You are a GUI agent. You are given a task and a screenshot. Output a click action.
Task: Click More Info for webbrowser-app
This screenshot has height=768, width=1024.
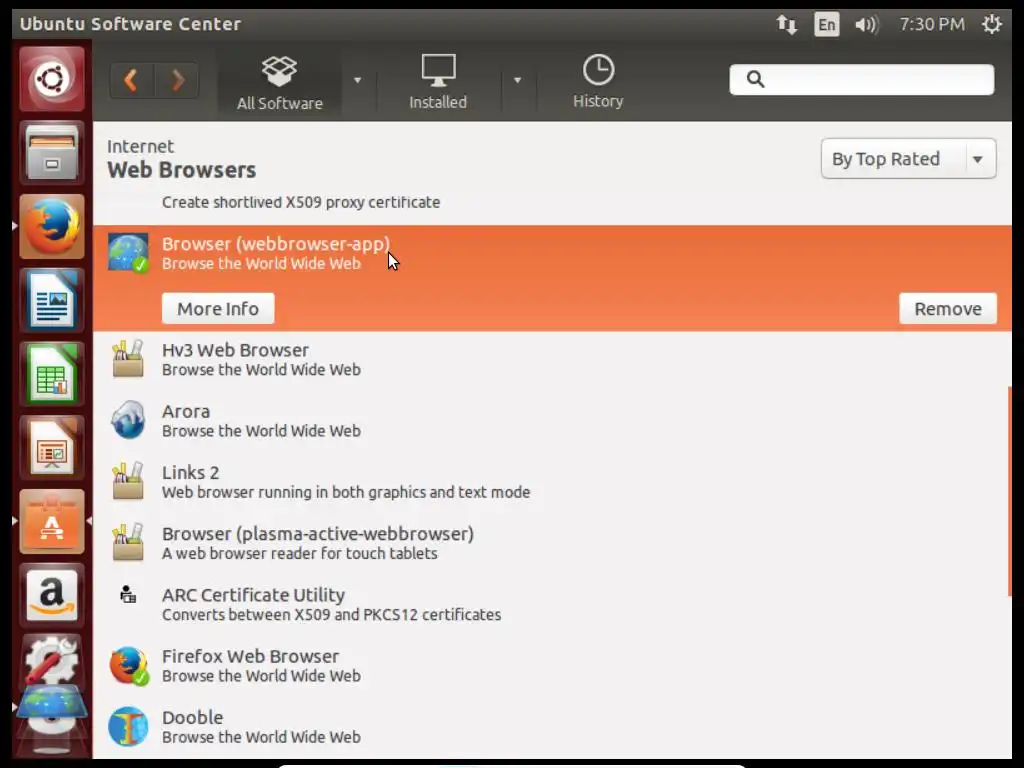pyautogui.click(x=218, y=308)
